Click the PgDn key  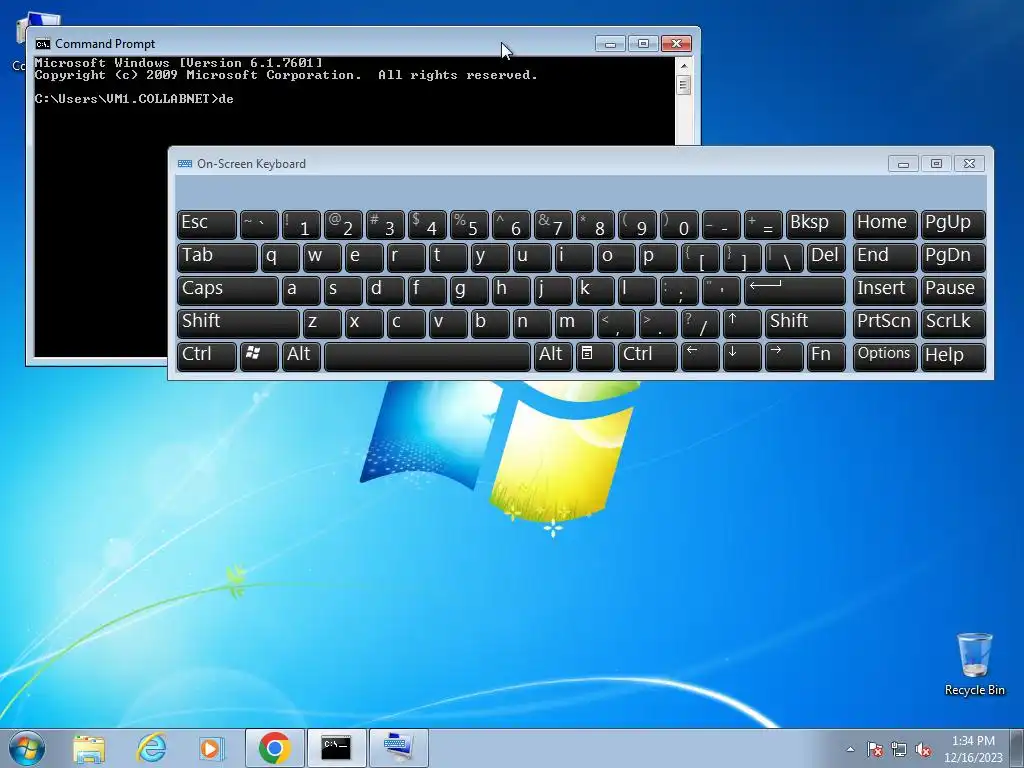pos(952,257)
